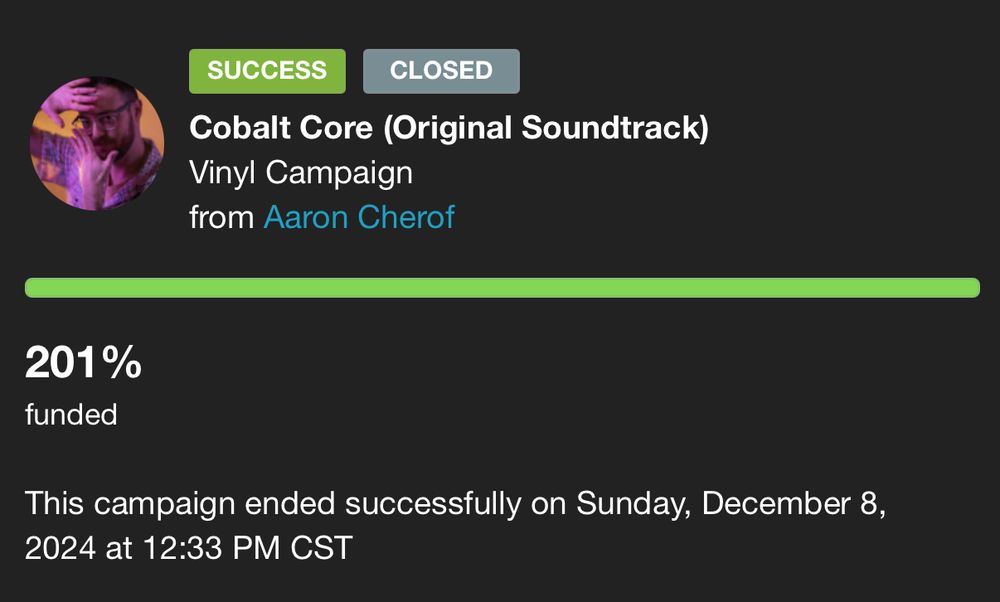
Task: Click the campaign ended successfully message
Action: pyautogui.click(x=455, y=525)
